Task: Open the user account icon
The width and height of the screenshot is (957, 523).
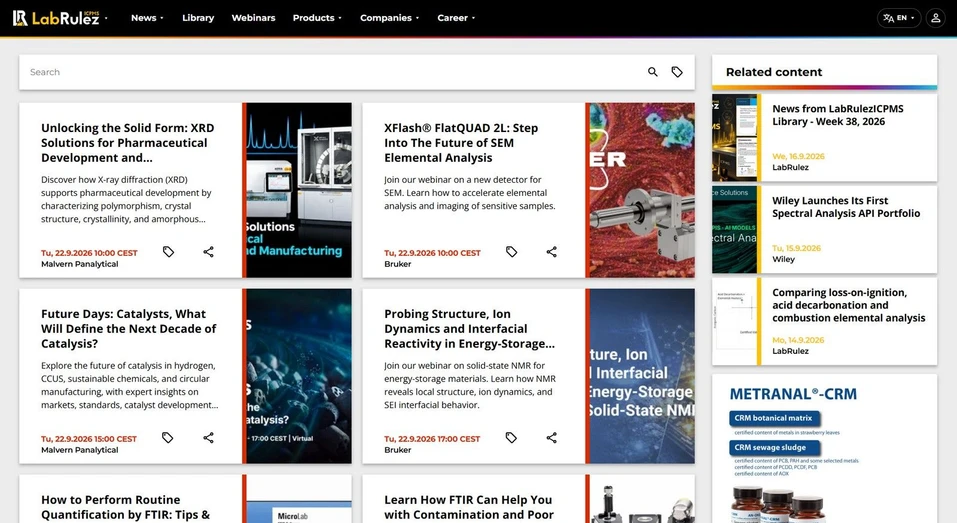Action: [935, 18]
